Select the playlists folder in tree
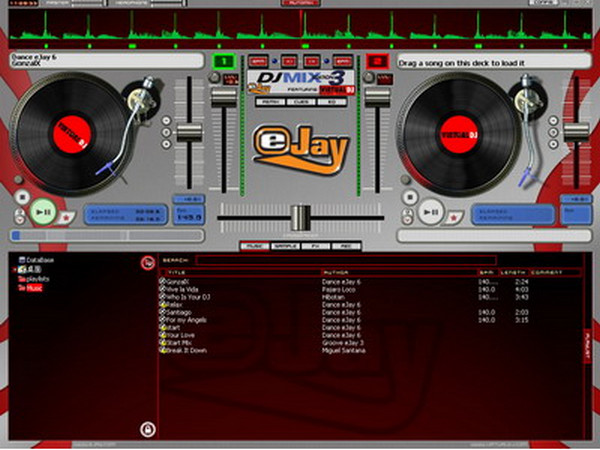This screenshot has height=450, width=600. [x=34, y=279]
